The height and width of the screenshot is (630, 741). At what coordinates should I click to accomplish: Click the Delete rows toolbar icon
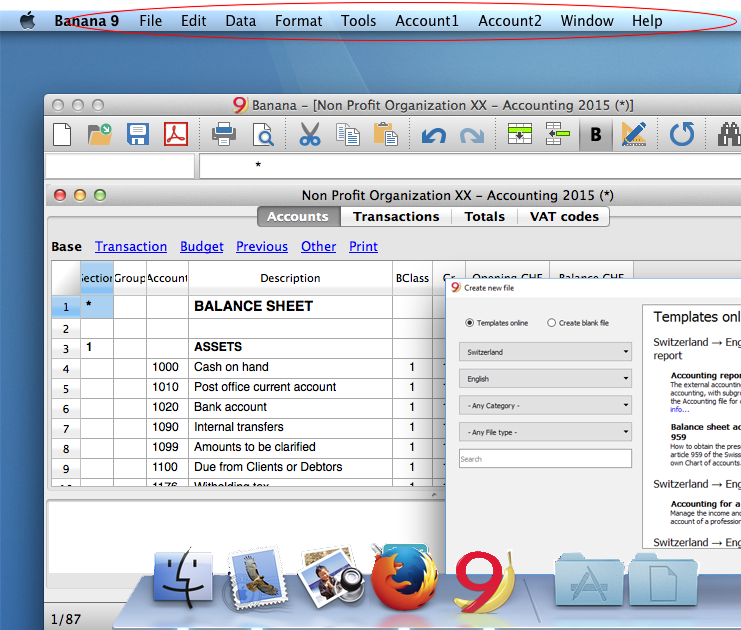pyautogui.click(x=557, y=134)
